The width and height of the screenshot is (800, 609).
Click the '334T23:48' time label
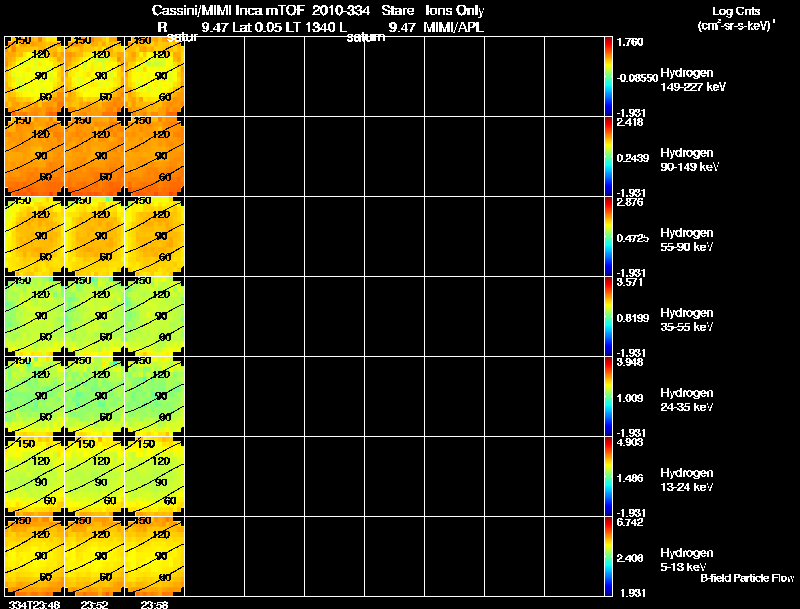pos(34,604)
